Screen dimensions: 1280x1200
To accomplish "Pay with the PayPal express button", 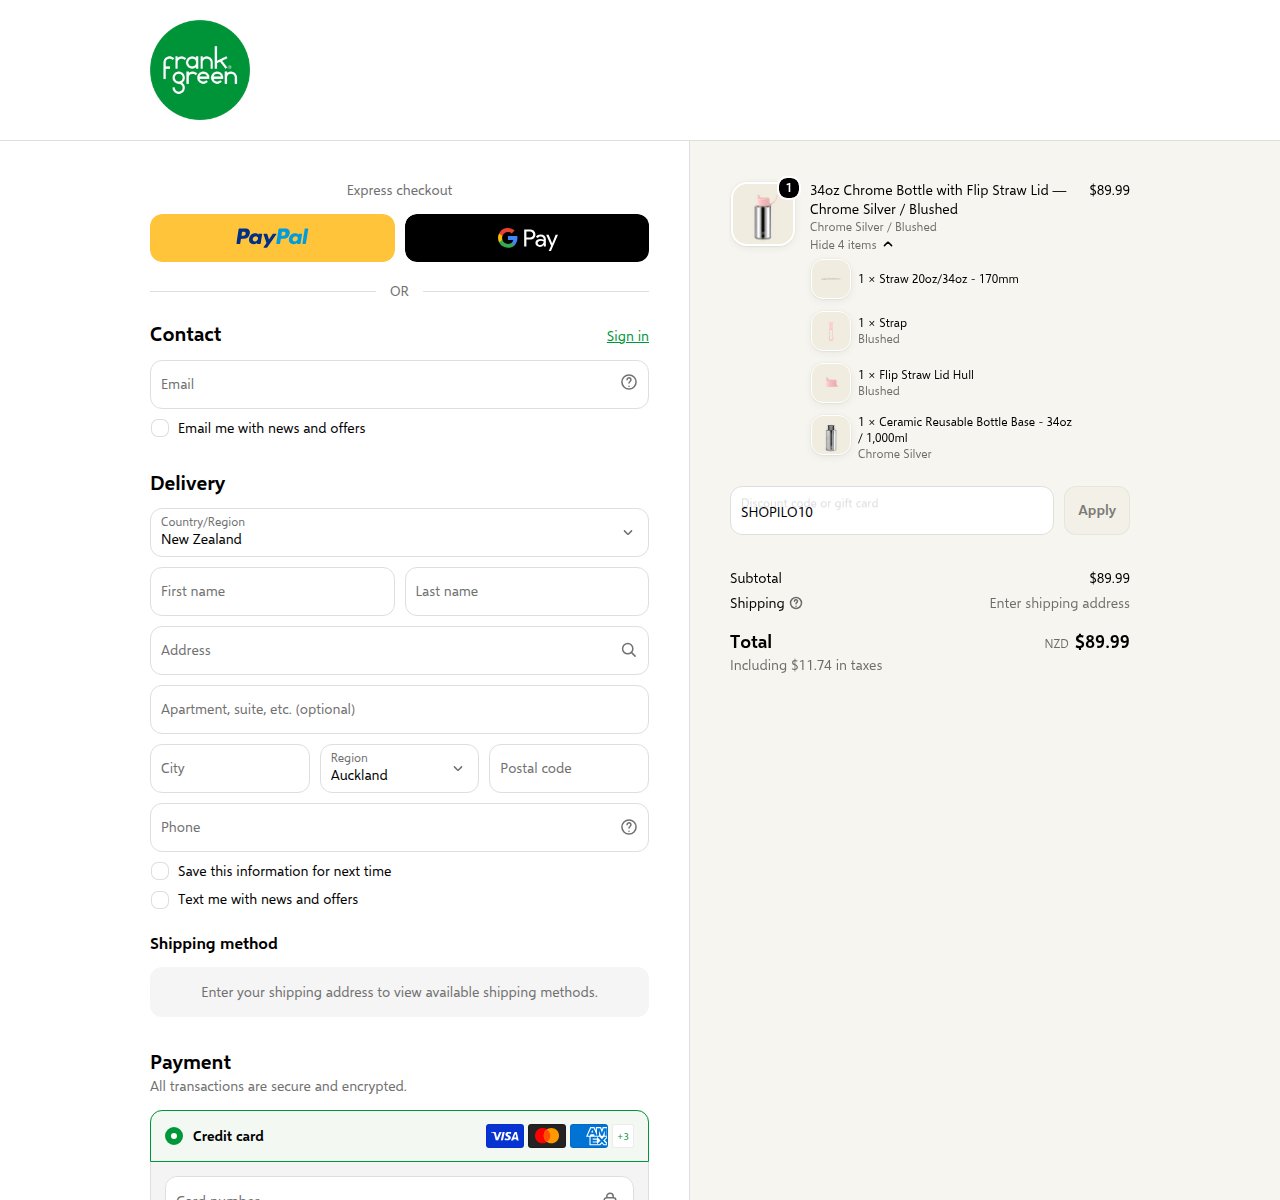I will coord(272,238).
